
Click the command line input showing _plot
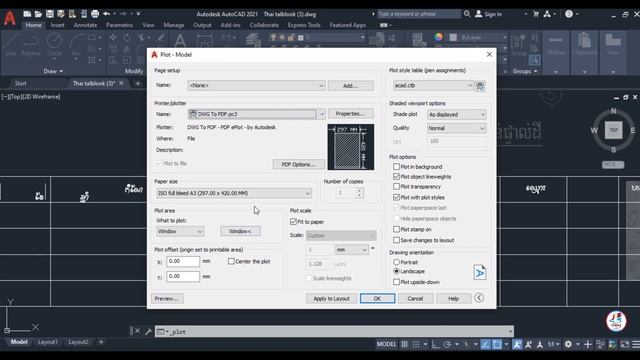(x=335, y=331)
